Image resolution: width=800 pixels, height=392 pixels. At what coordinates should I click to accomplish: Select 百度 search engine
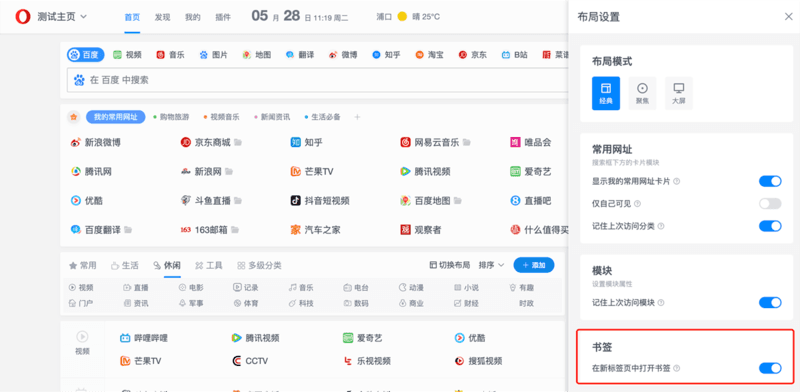(86, 55)
